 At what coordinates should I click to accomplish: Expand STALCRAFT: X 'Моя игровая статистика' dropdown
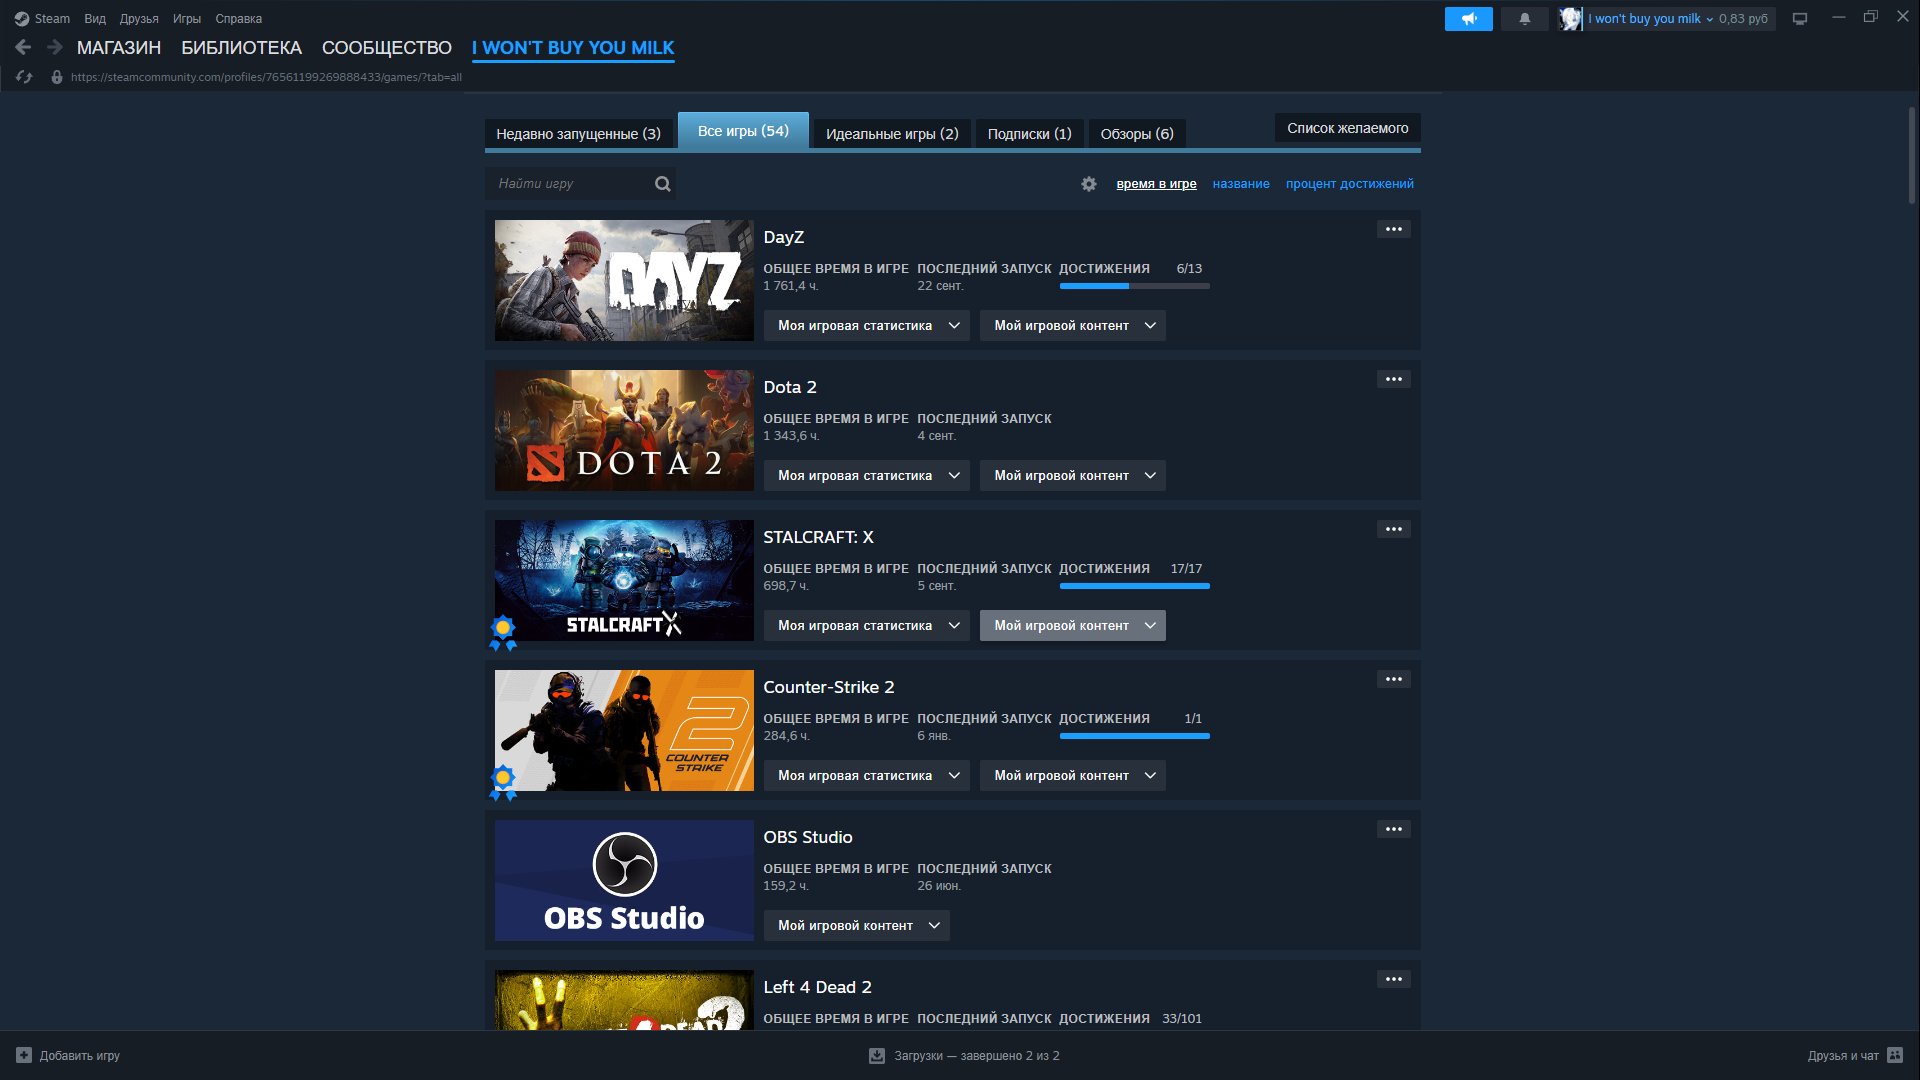coord(867,626)
